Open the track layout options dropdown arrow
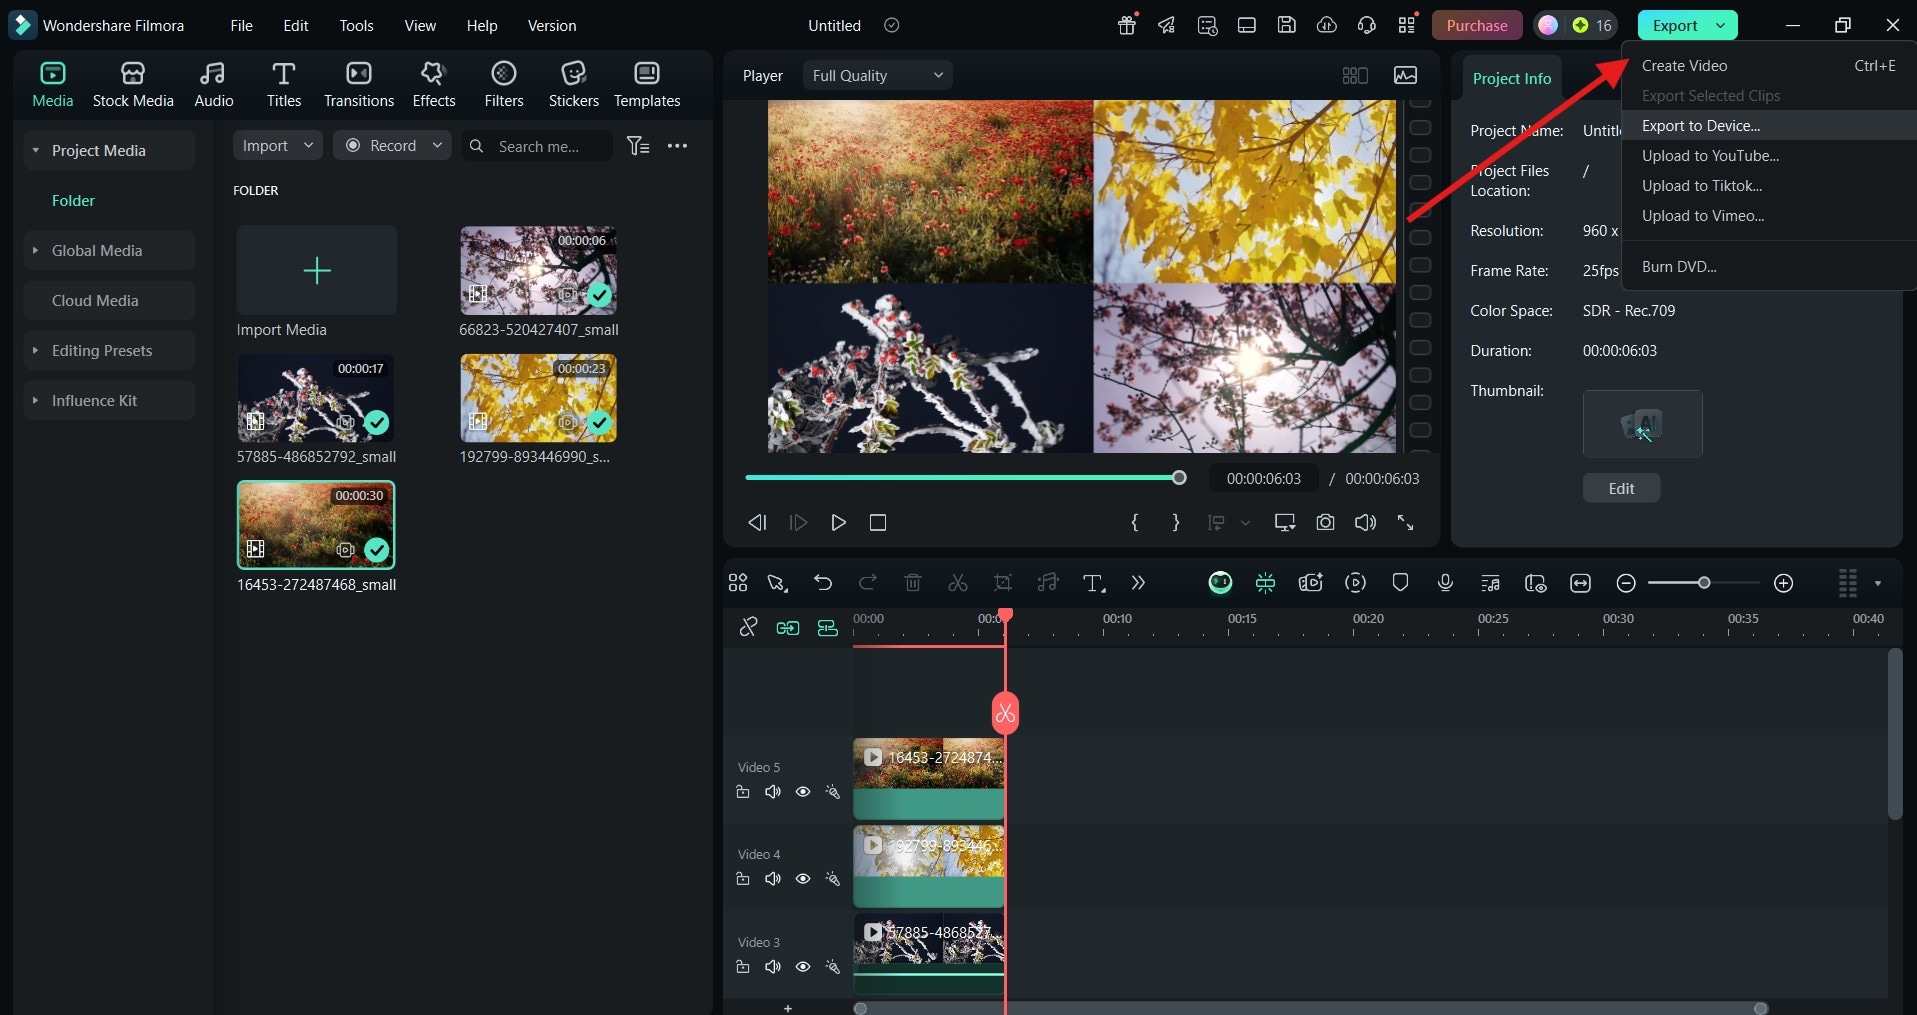 click(x=1878, y=584)
